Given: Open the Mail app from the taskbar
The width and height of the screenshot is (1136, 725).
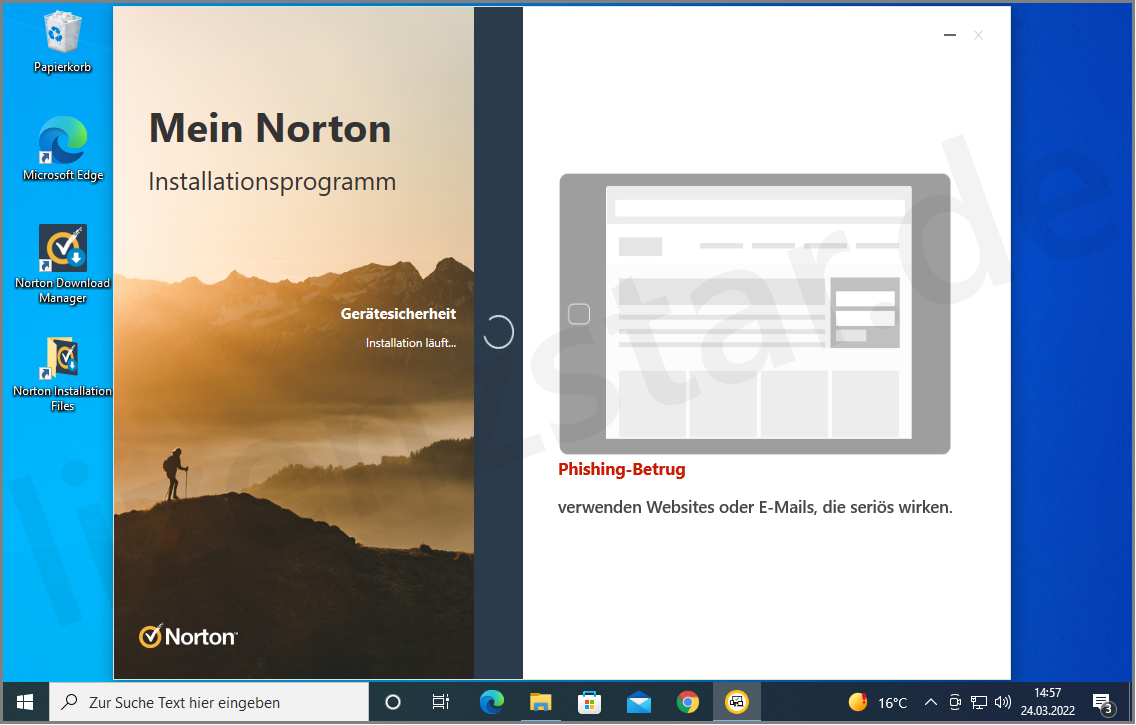Looking at the screenshot, I should click(639, 703).
